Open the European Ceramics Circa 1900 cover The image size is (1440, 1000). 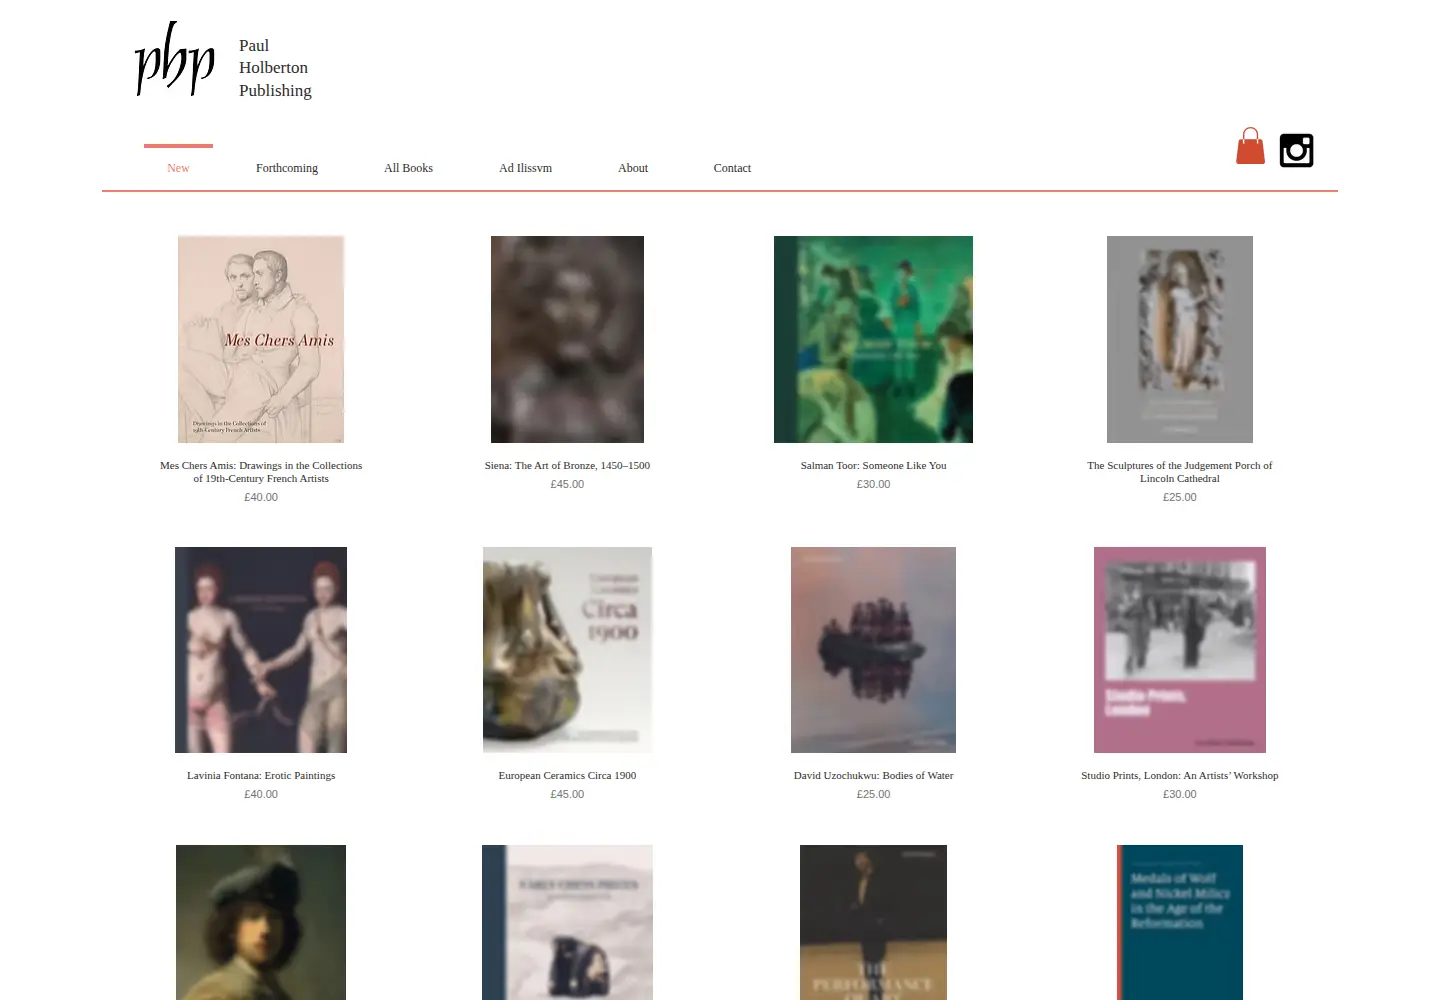(567, 650)
